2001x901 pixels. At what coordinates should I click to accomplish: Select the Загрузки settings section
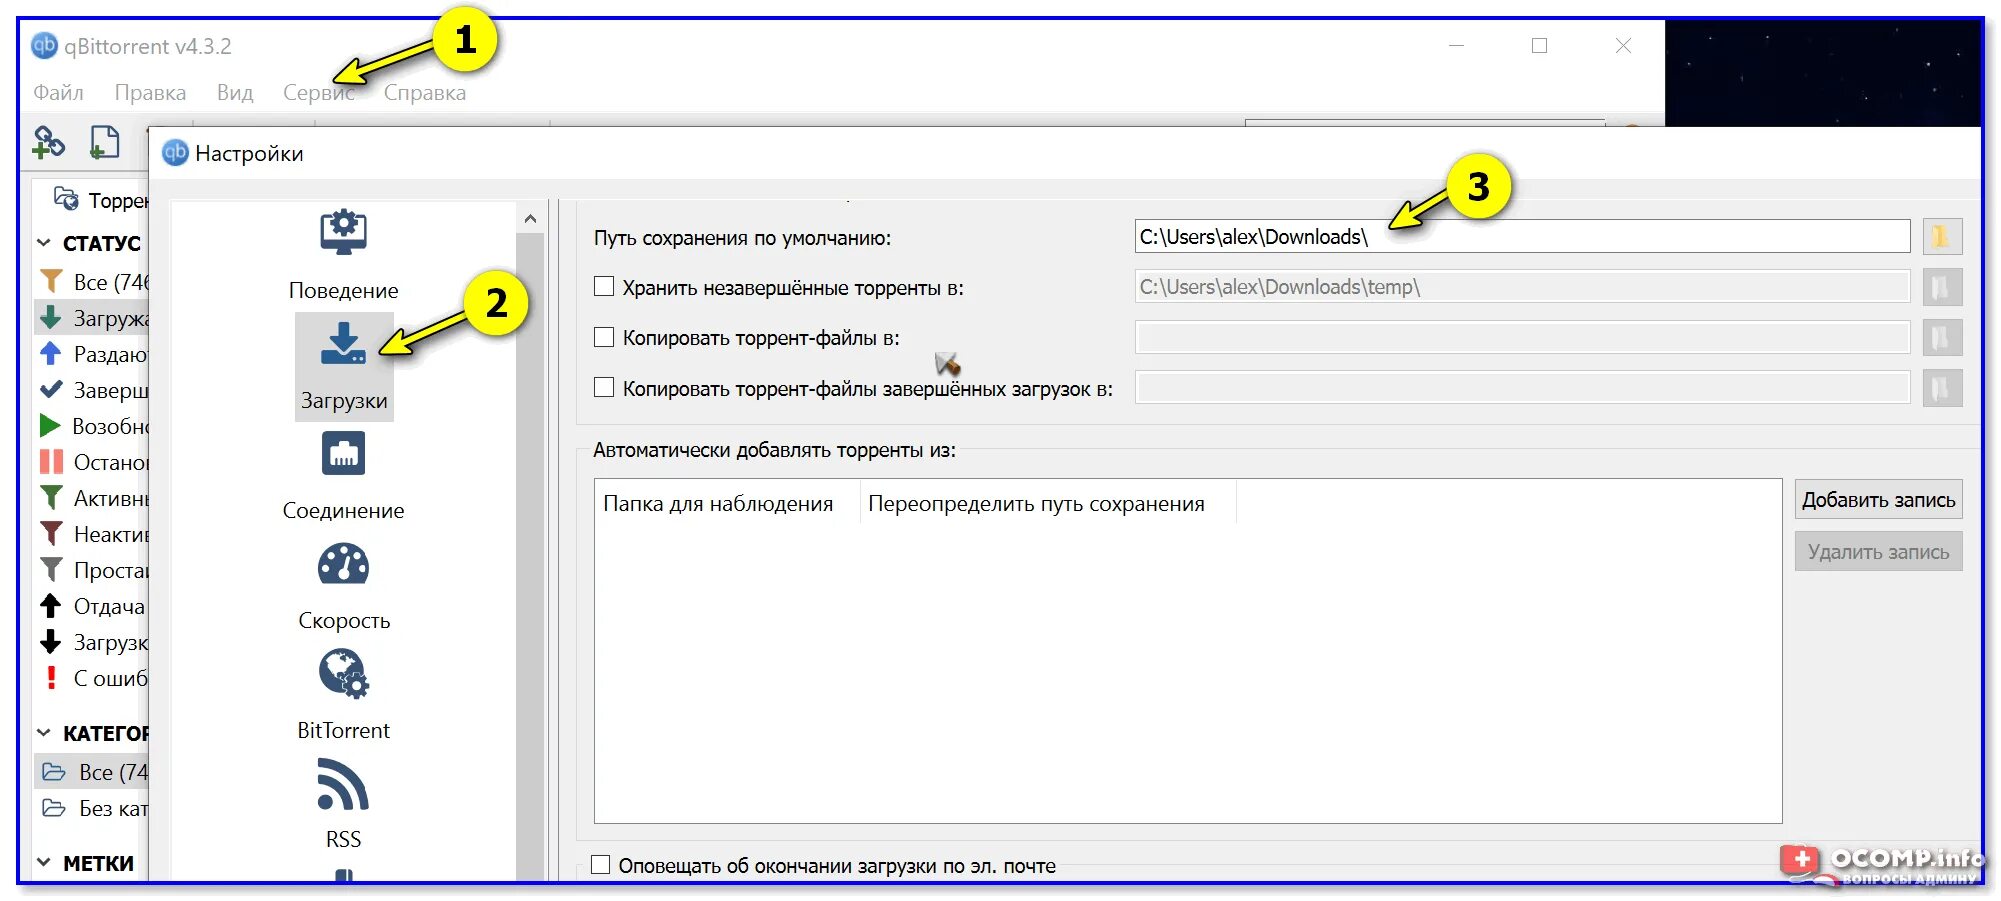[344, 367]
